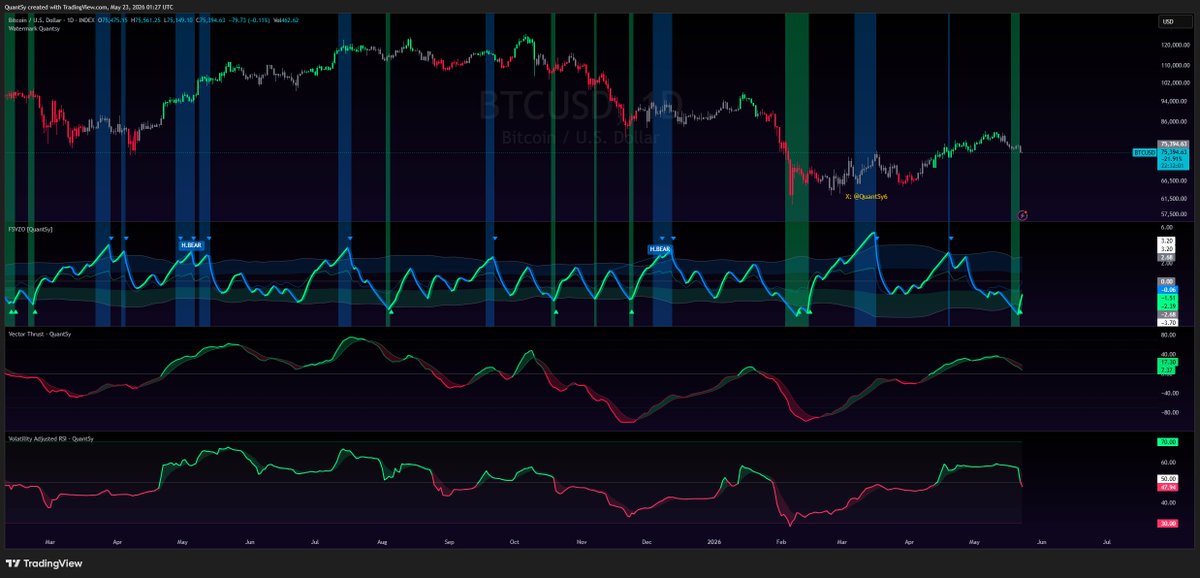Click the 2026 label on the time axis
This screenshot has height=578, width=1200.
tap(714, 540)
